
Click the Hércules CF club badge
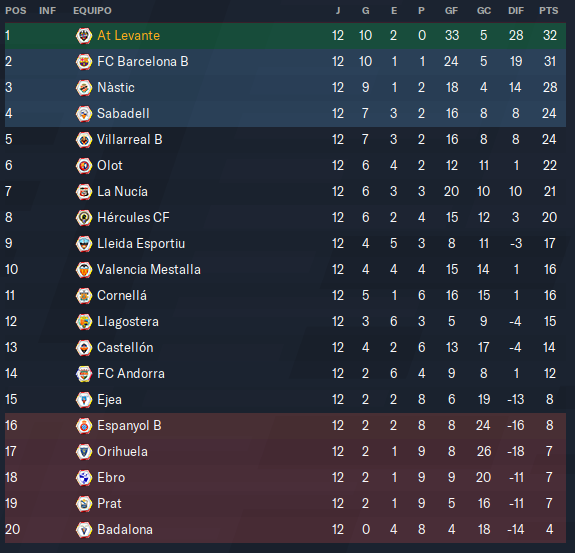tap(84, 218)
